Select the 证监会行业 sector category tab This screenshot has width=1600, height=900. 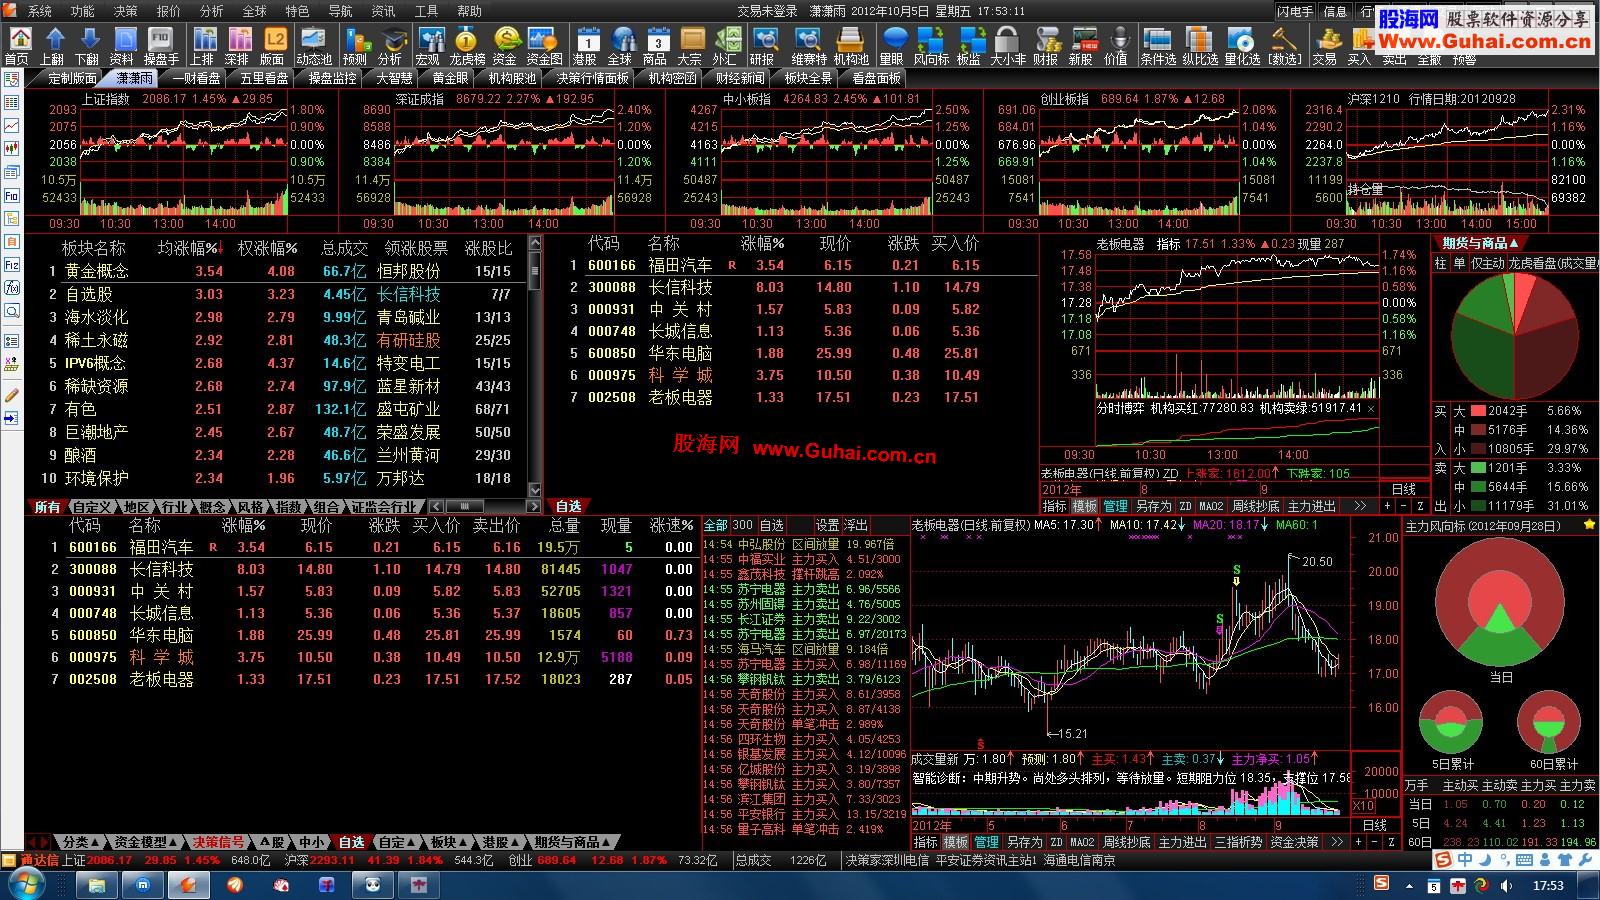pyautogui.click(x=384, y=507)
